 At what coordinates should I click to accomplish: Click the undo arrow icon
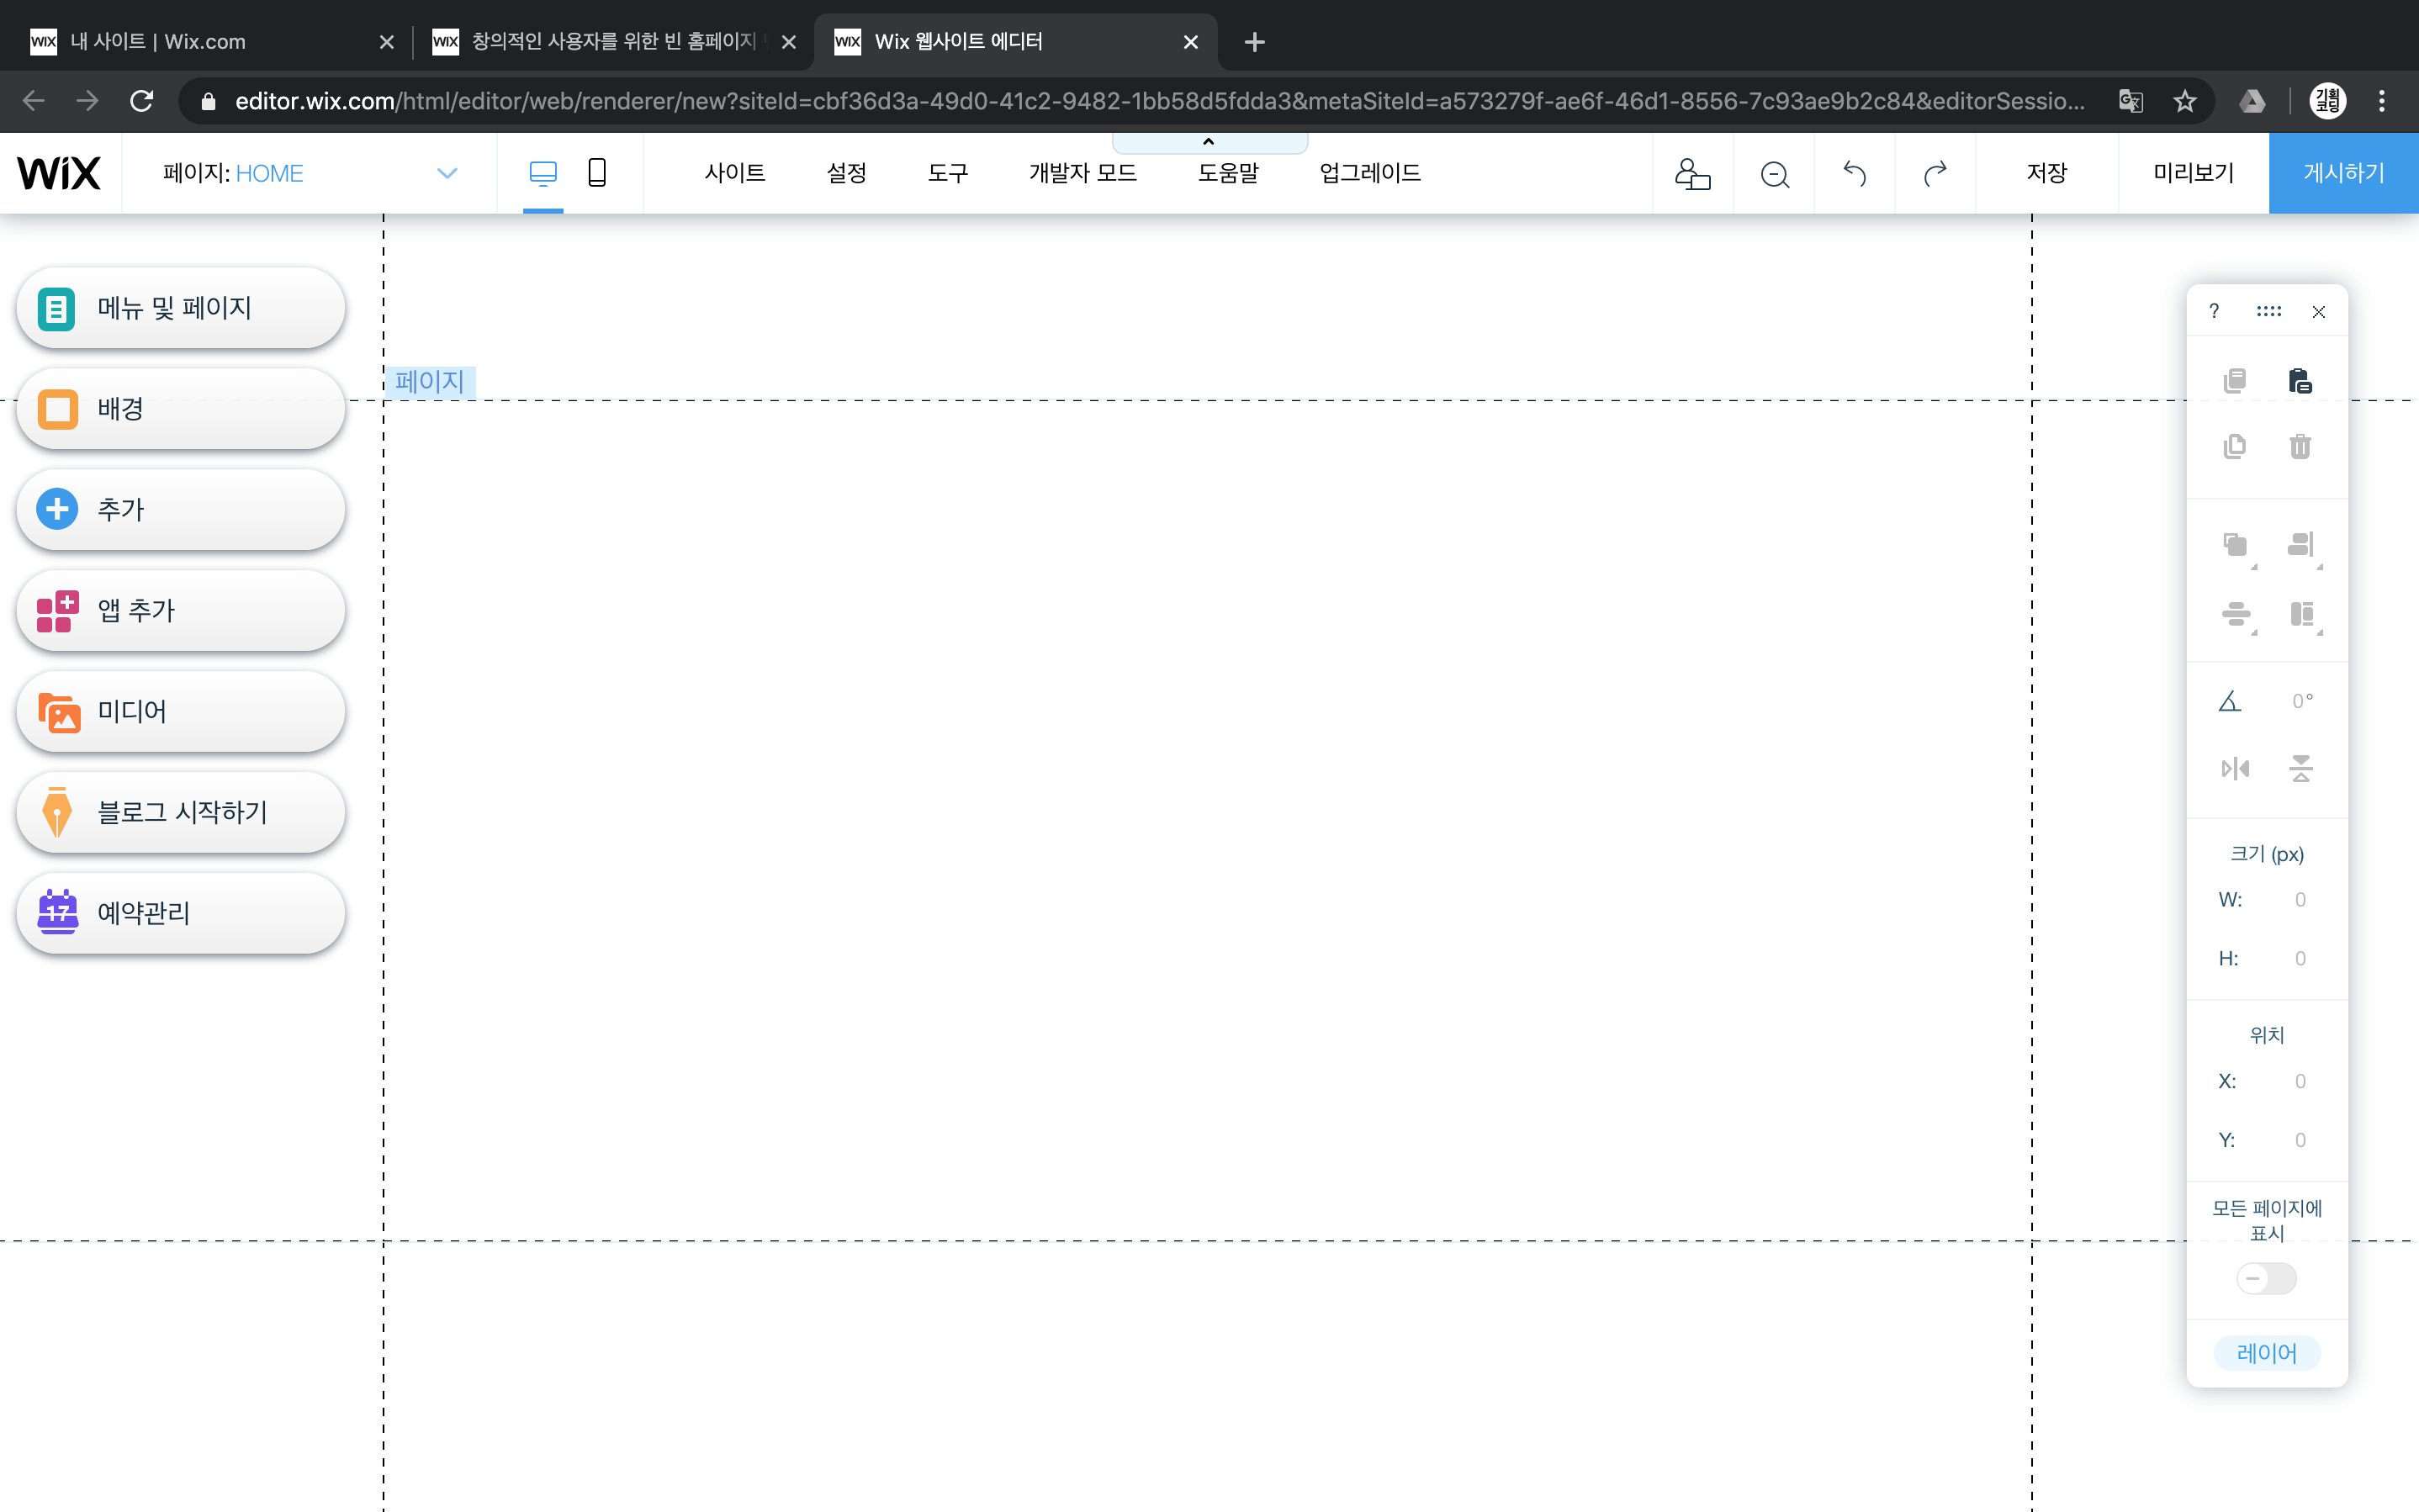(1854, 174)
